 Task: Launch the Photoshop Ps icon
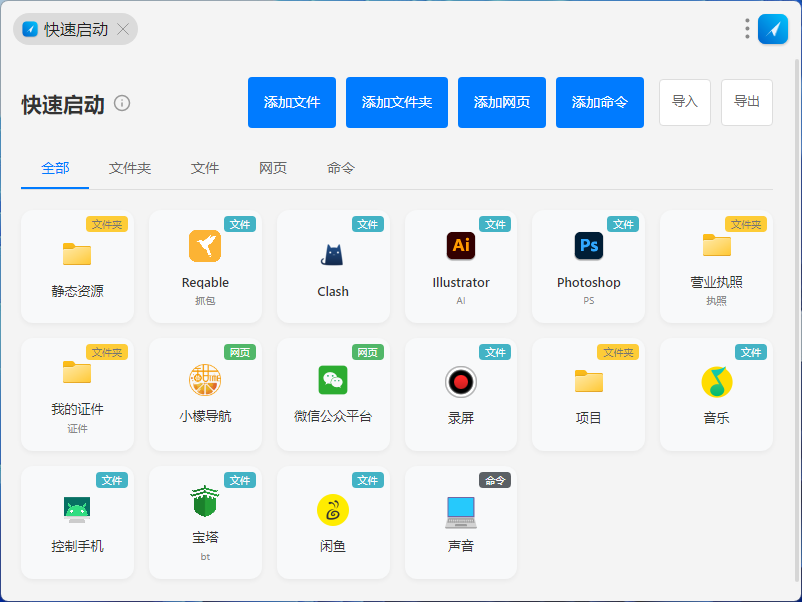(x=589, y=246)
